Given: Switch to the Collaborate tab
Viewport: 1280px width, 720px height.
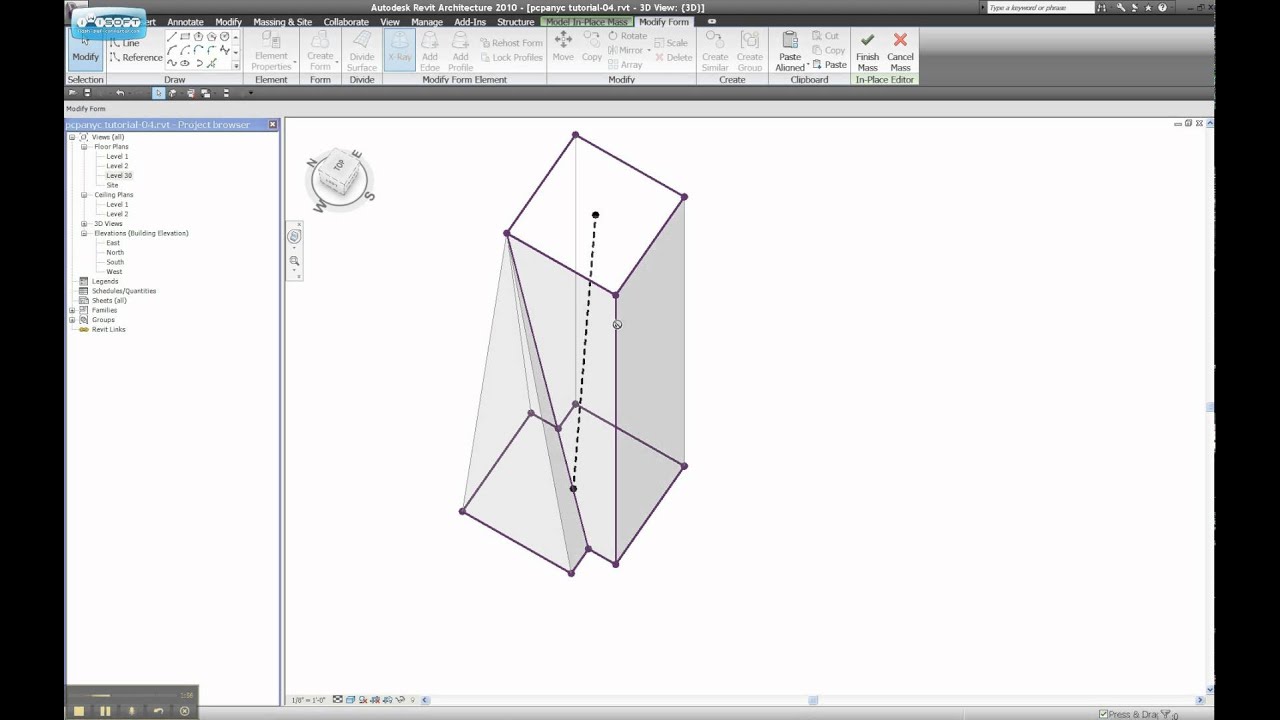Looking at the screenshot, I should [346, 21].
